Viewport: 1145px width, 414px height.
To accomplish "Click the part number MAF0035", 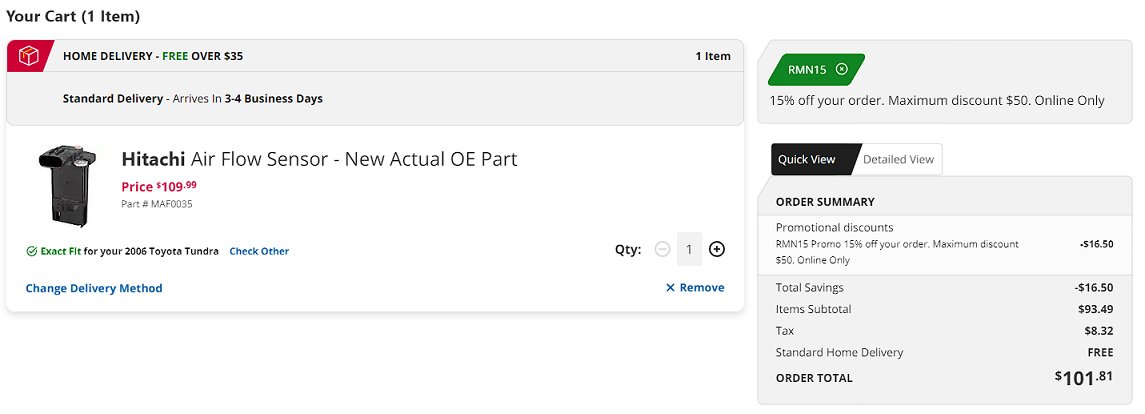I will pyautogui.click(x=157, y=204).
